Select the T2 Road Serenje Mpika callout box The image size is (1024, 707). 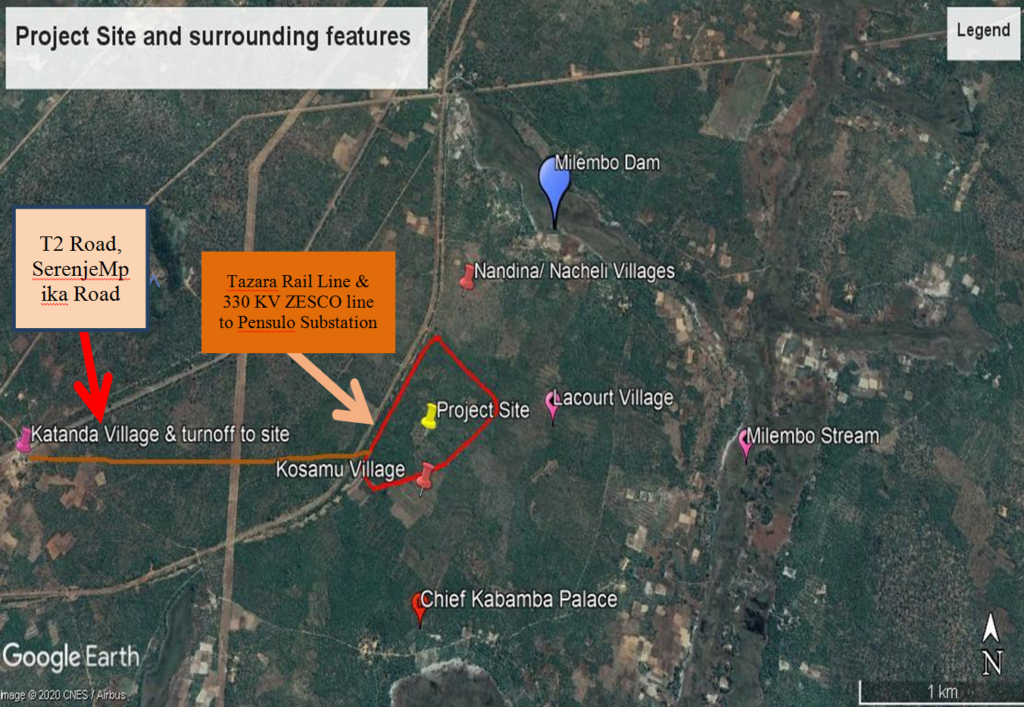(81, 268)
